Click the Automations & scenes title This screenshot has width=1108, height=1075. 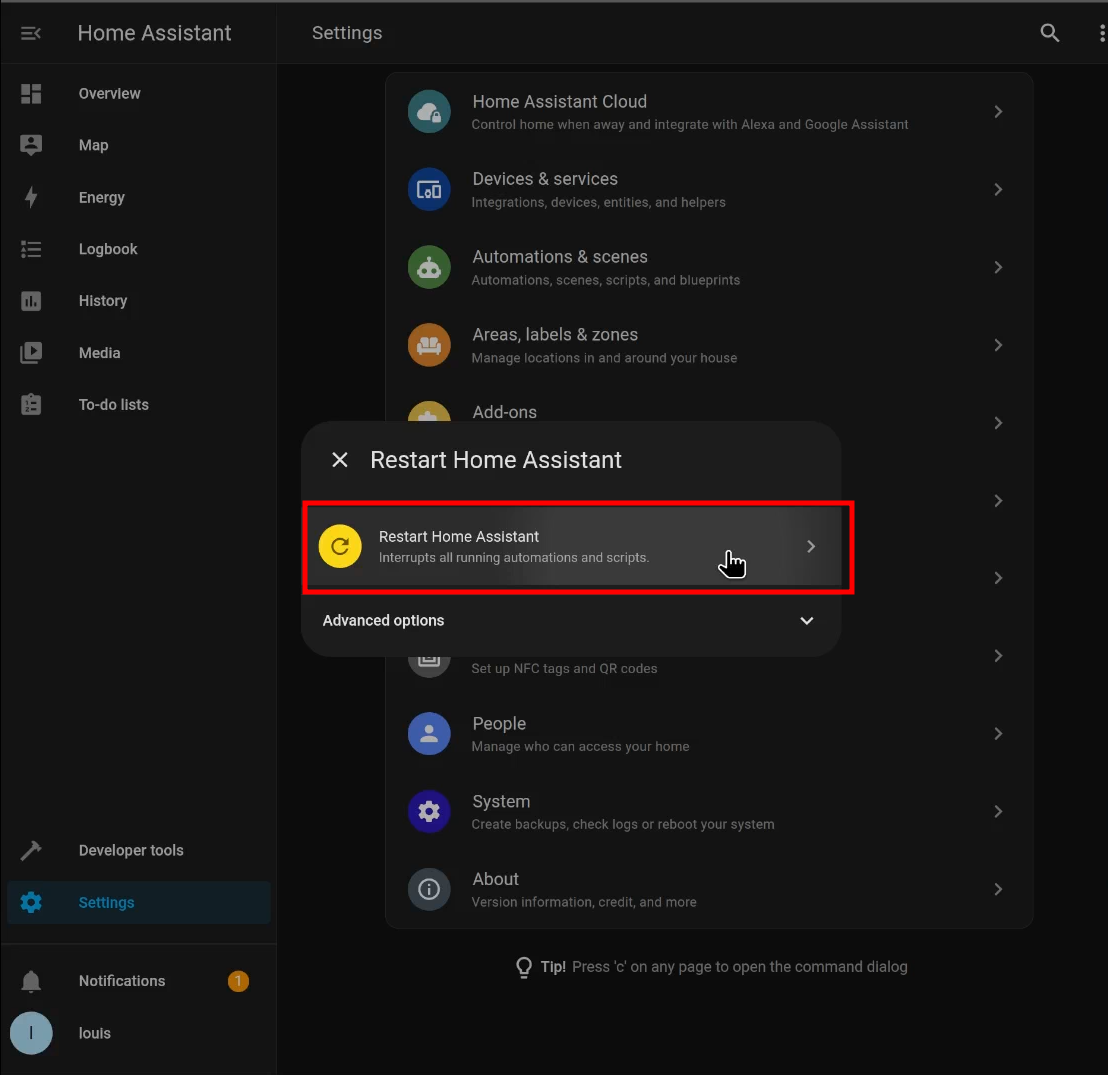pos(560,257)
